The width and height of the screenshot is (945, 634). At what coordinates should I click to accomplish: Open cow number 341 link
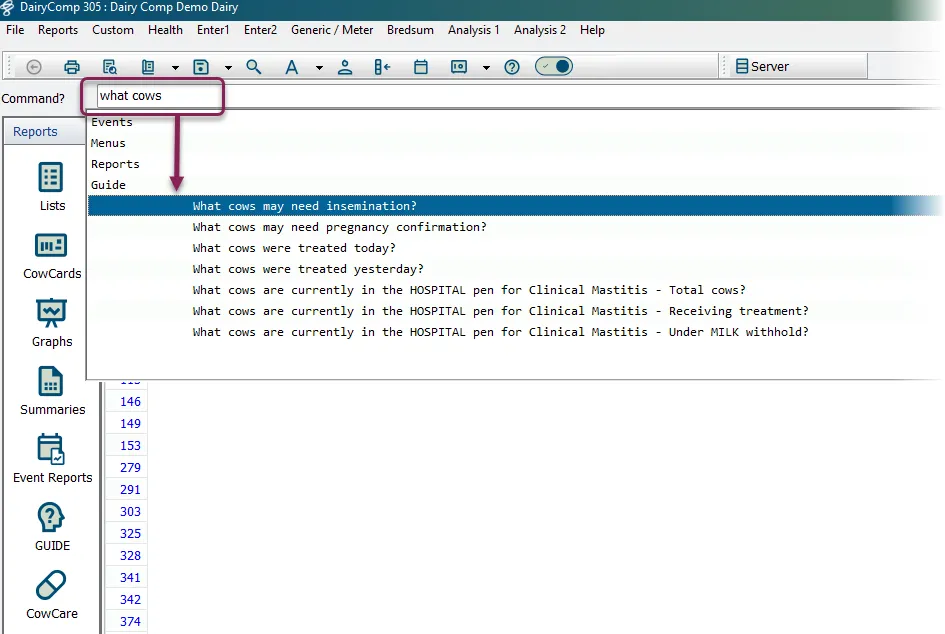[x=130, y=578]
